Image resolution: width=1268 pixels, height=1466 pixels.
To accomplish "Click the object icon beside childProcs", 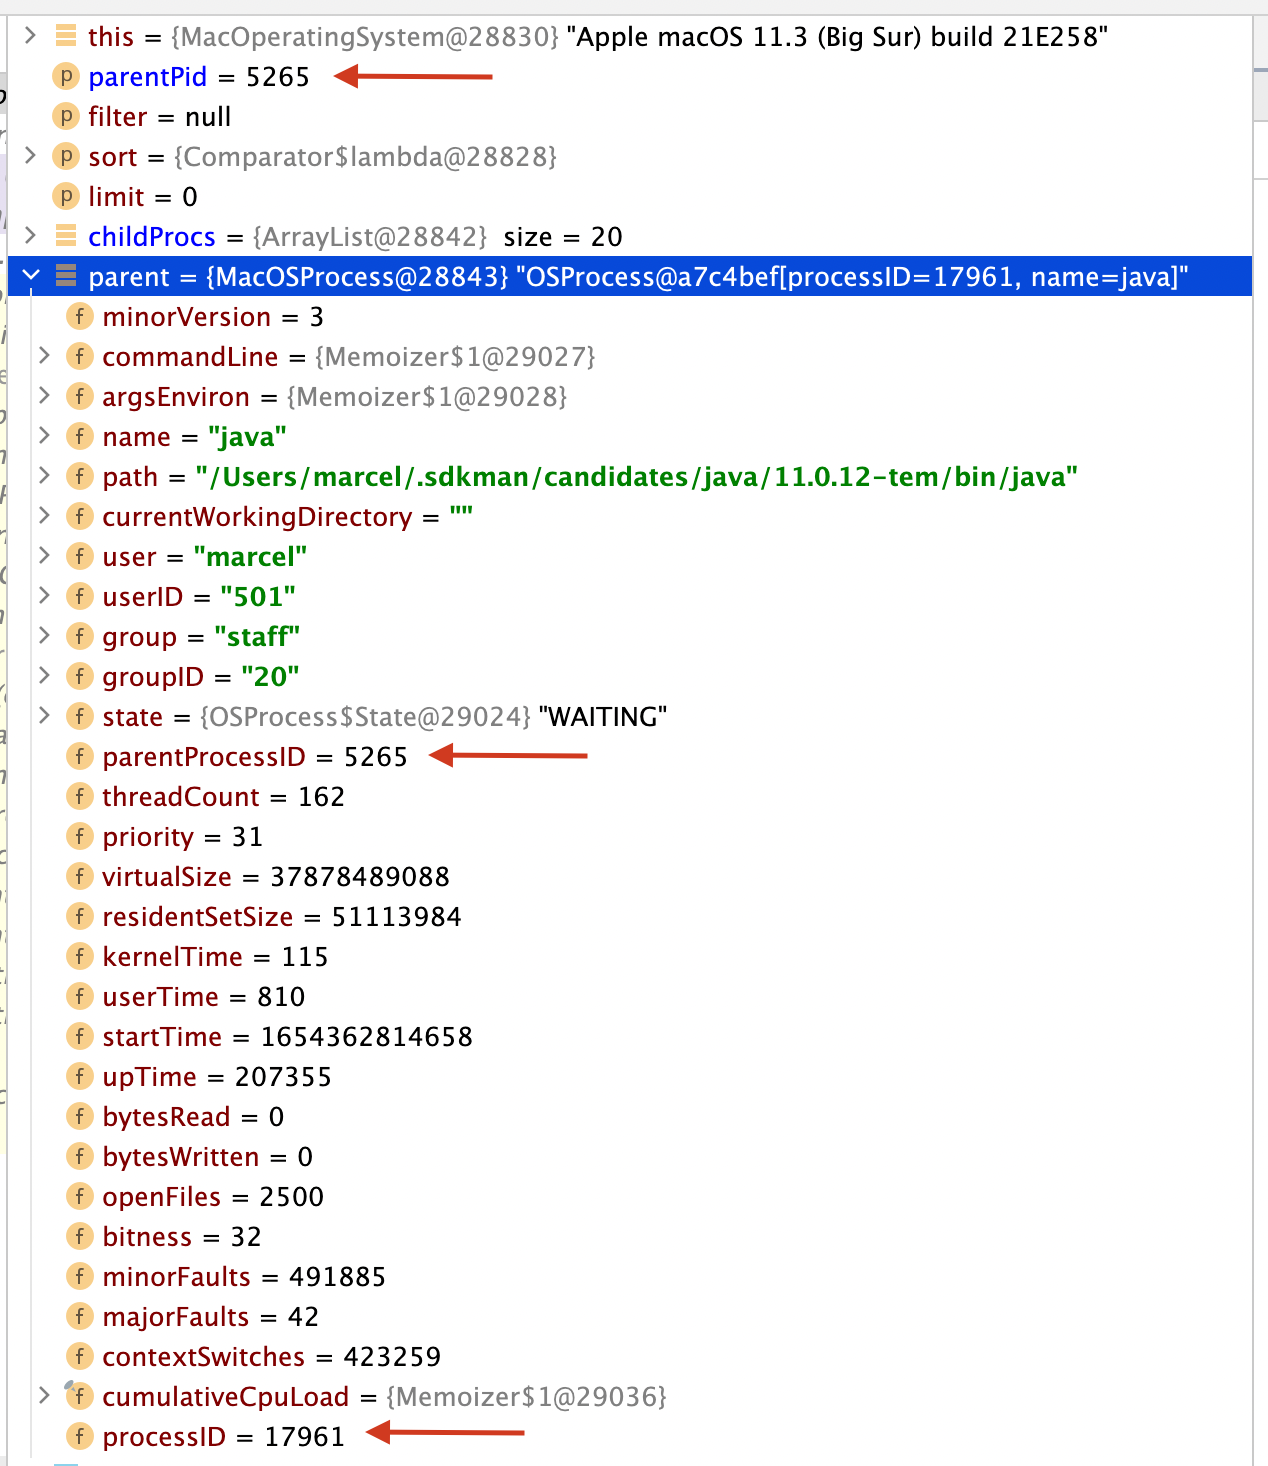I will pyautogui.click(x=64, y=236).
